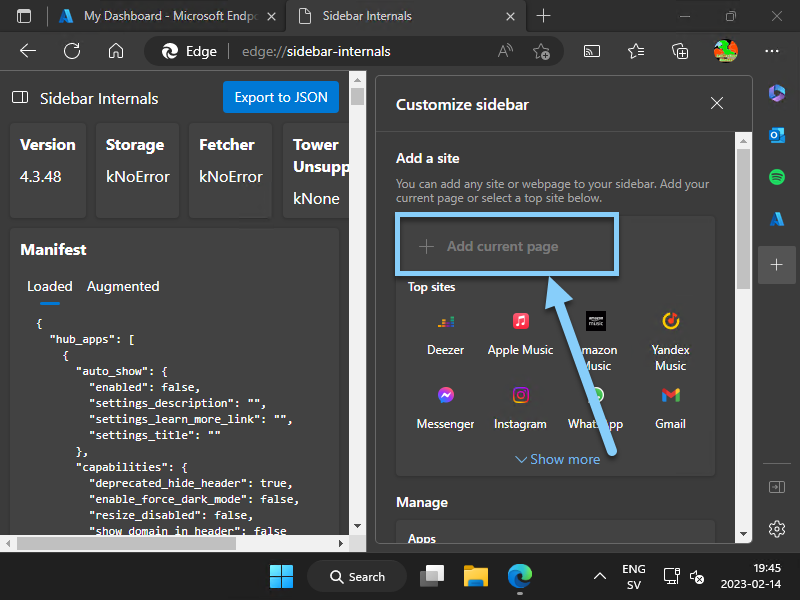Viewport: 800px width, 600px height.
Task: Click Add current page button
Action: point(503,246)
